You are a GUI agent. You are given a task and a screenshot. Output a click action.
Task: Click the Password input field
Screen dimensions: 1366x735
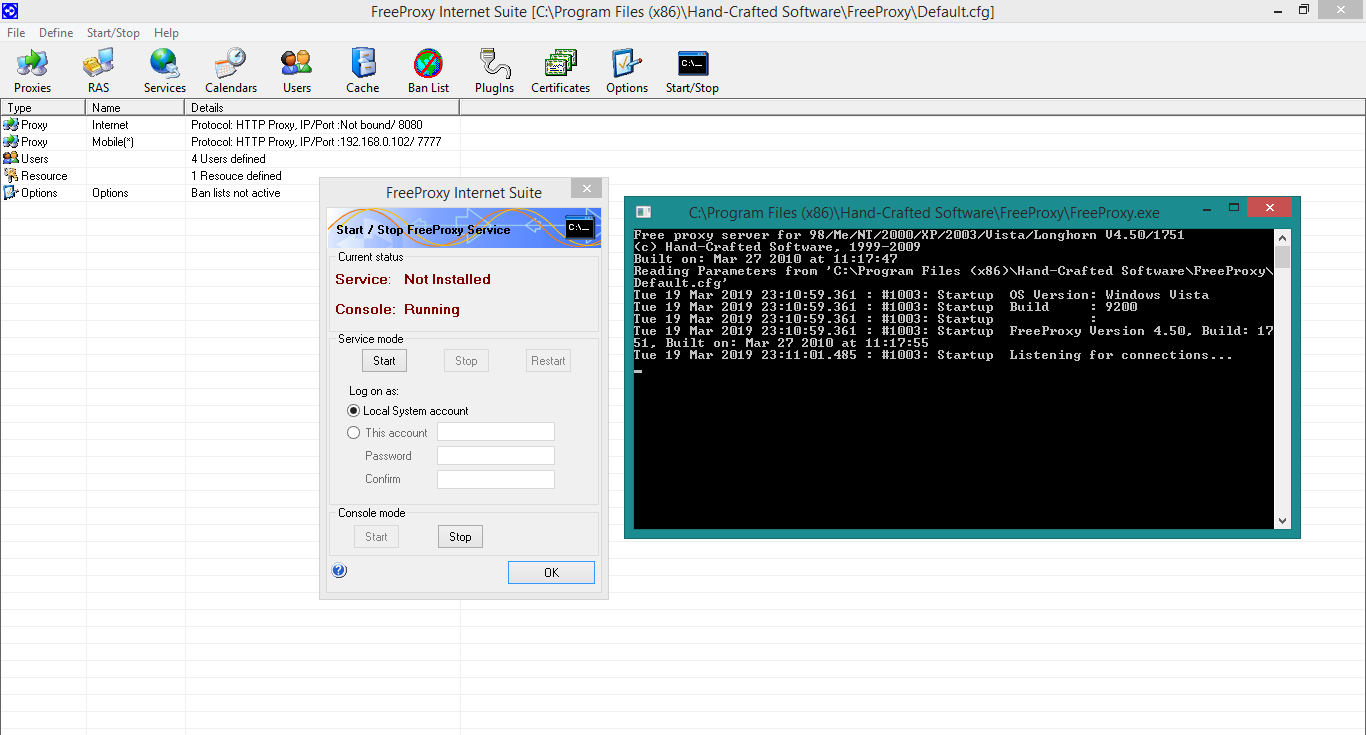(496, 455)
